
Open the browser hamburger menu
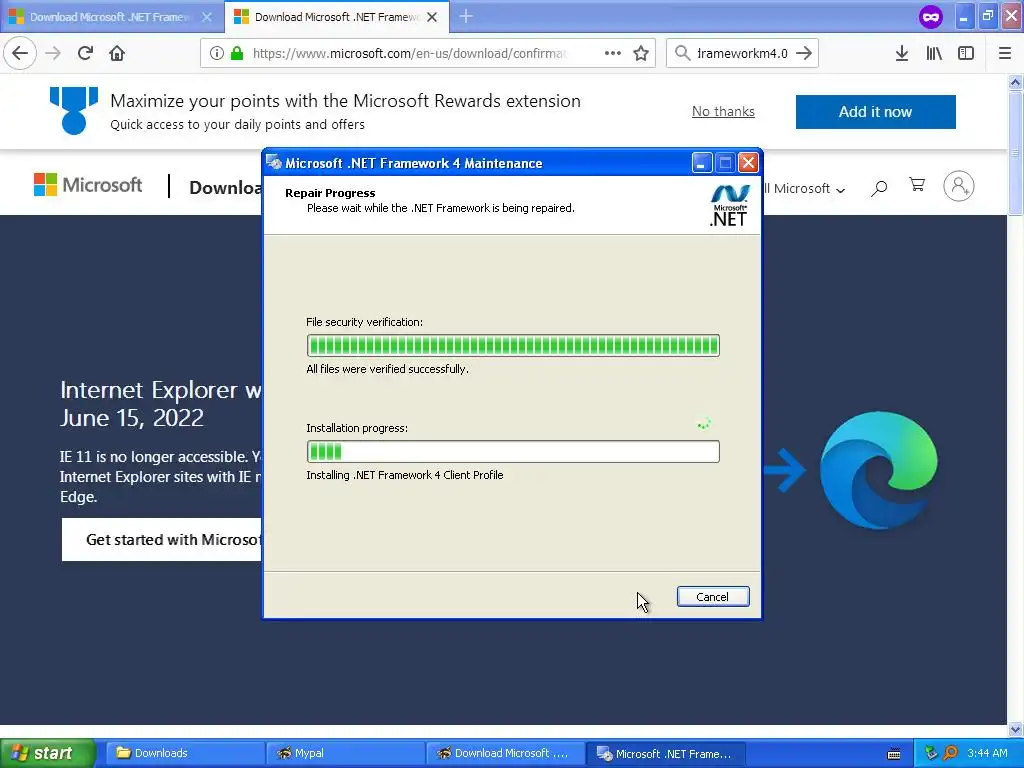point(1005,53)
